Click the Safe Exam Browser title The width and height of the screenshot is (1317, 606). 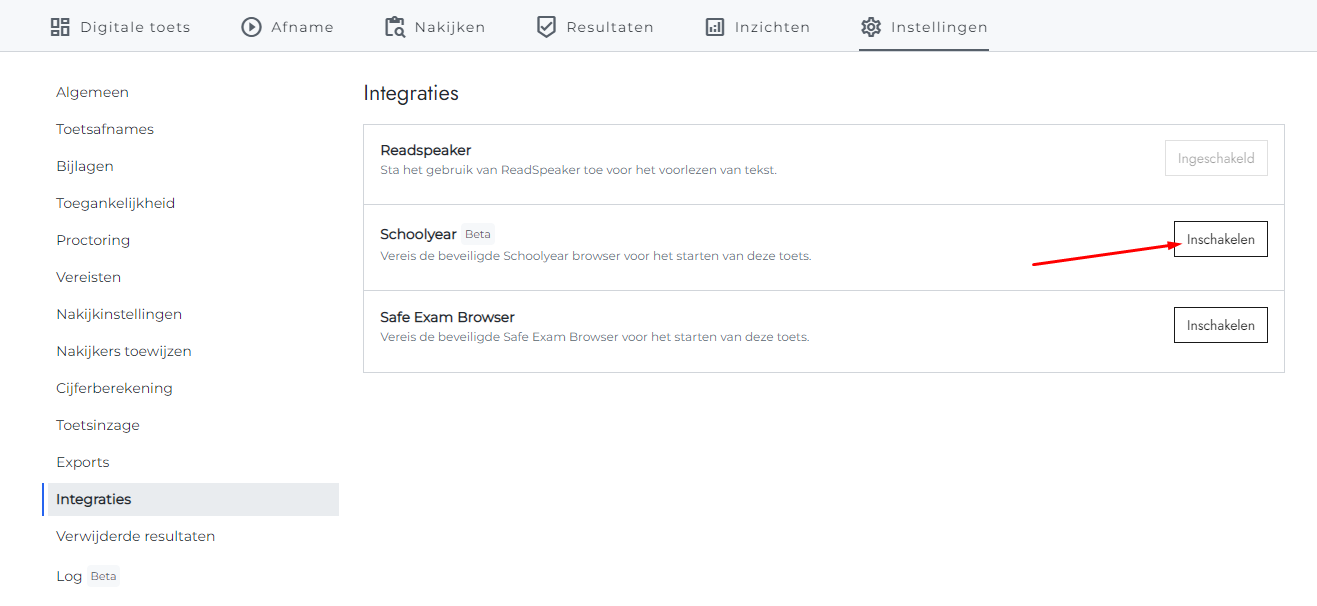[447, 317]
